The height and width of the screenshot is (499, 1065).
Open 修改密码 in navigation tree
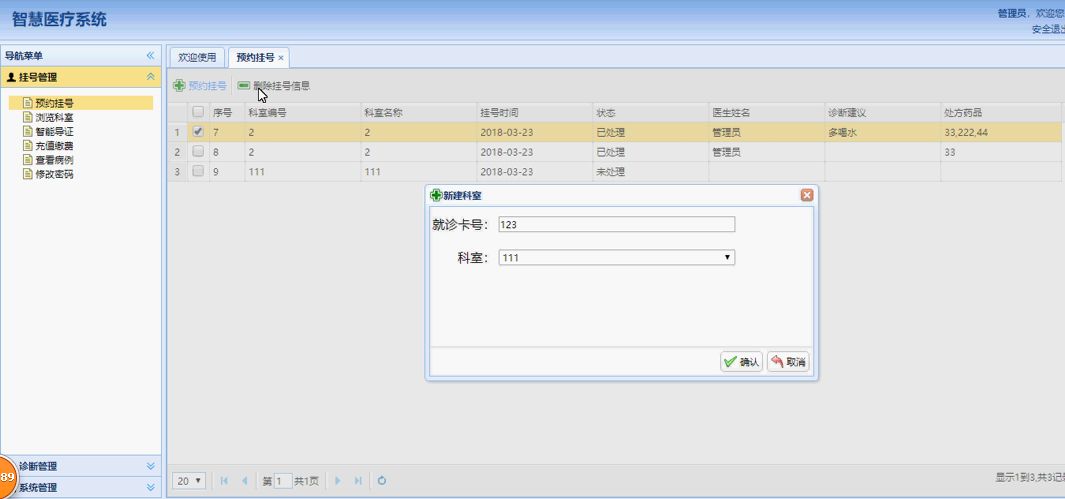54,174
